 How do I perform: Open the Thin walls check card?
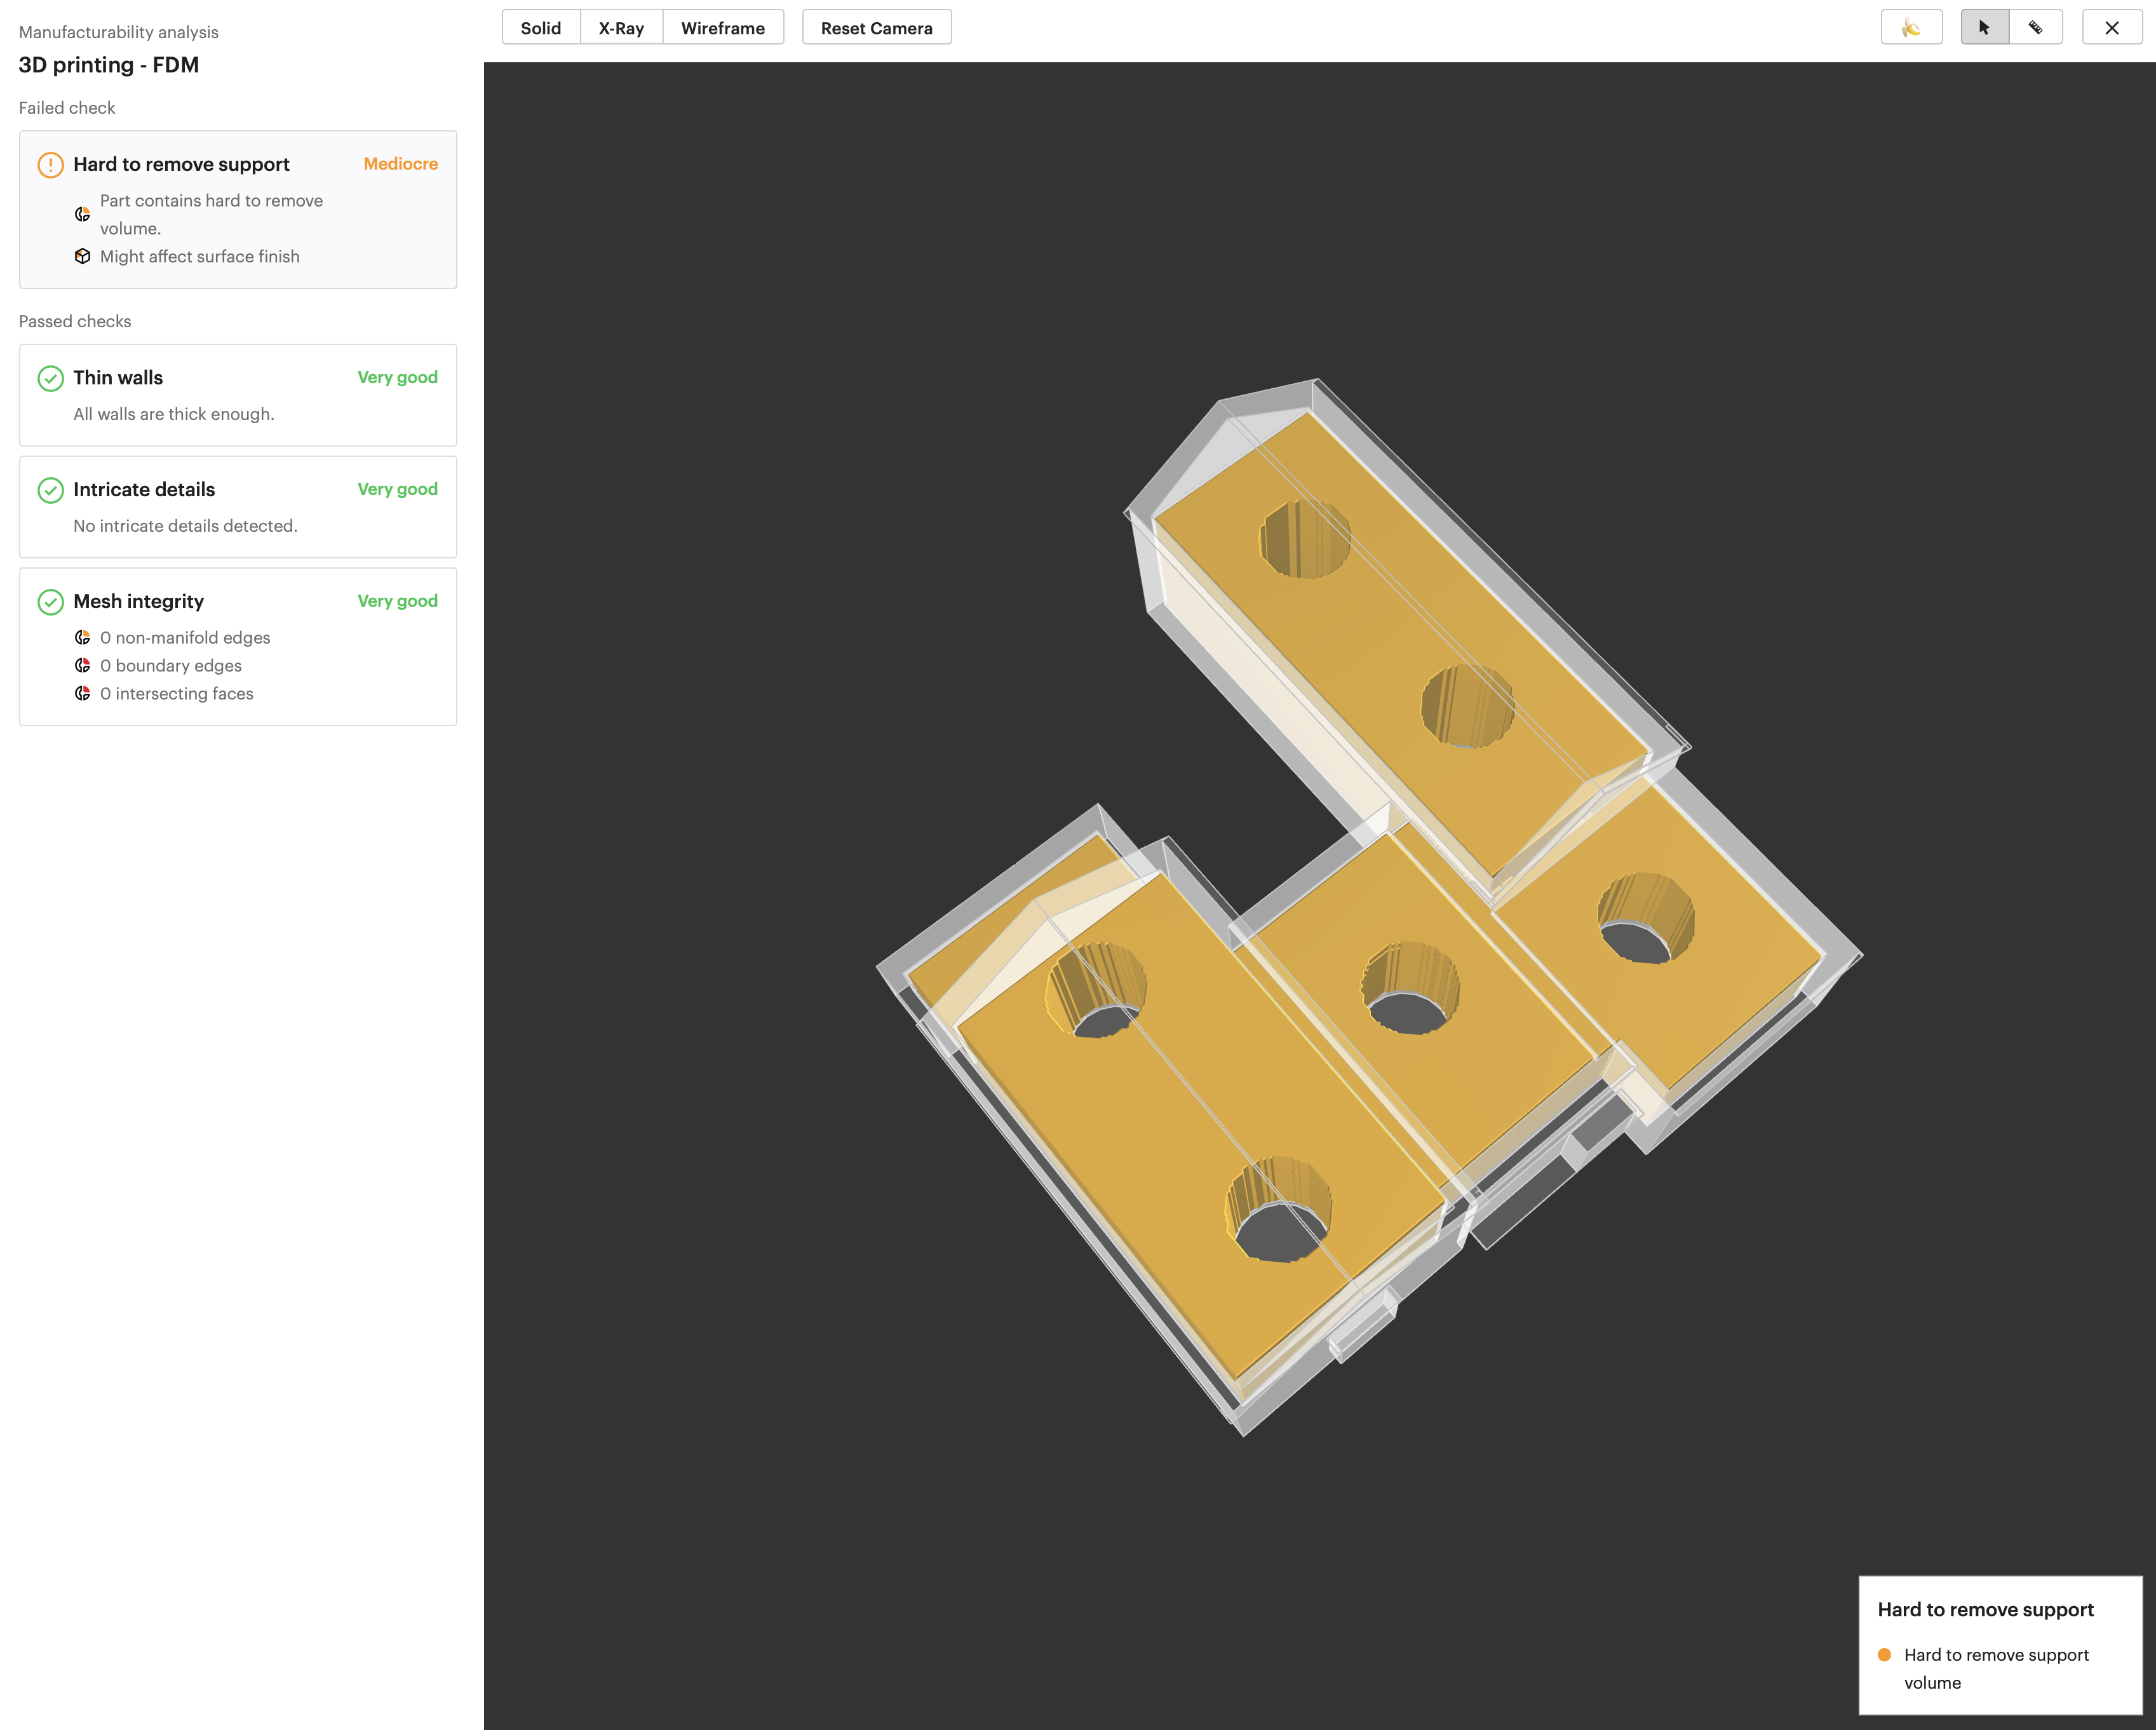coord(238,395)
